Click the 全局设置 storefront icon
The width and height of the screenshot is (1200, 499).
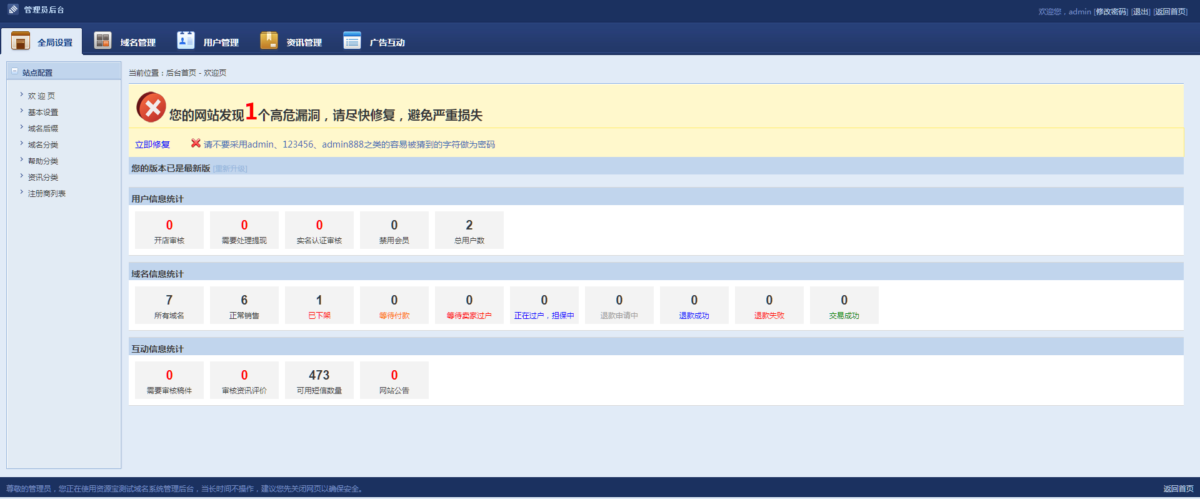point(20,41)
